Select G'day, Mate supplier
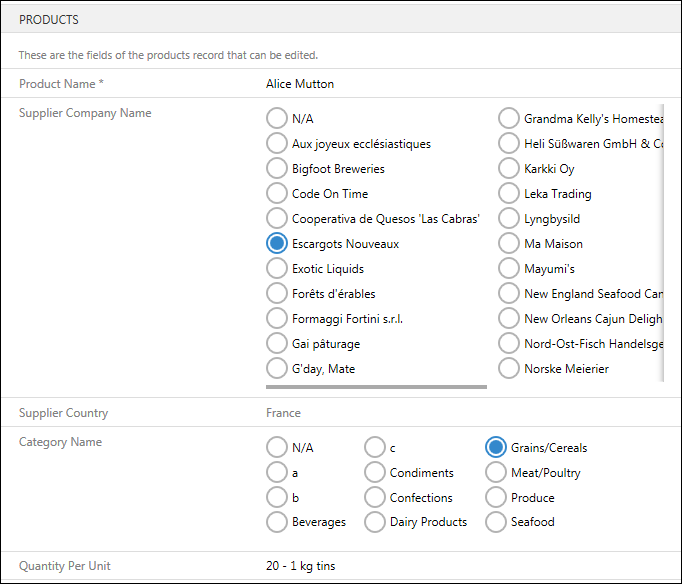Viewport: 682px width, 584px height. point(277,369)
